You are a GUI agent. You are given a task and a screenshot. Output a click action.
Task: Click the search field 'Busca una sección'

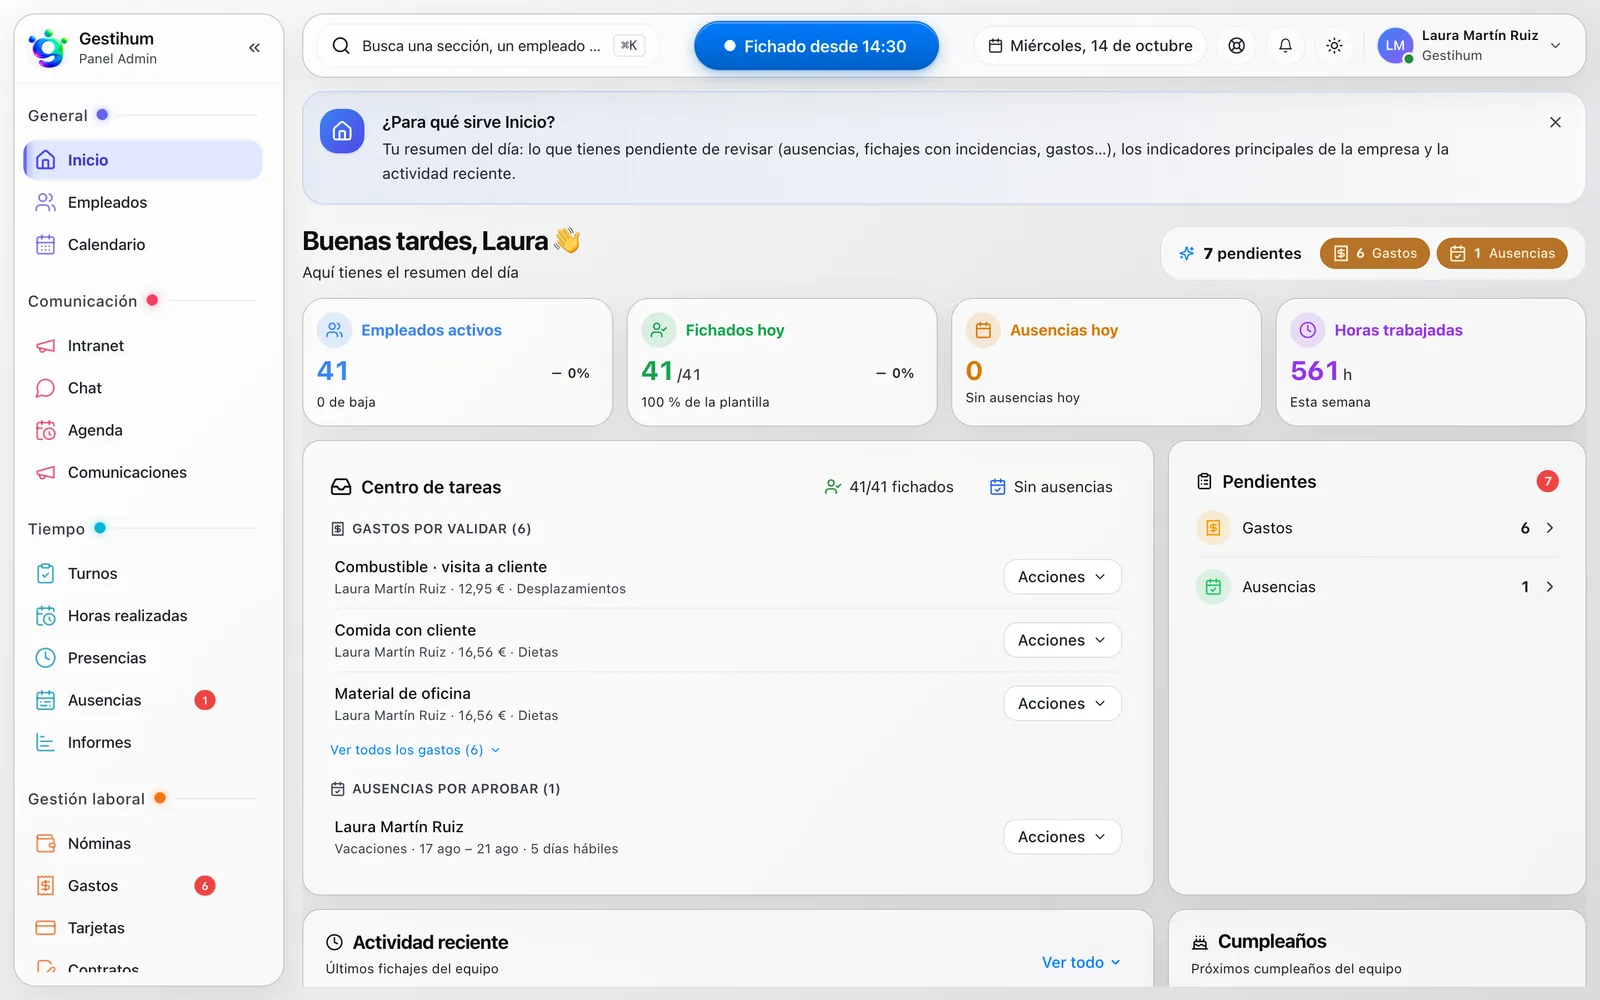tap(488, 46)
